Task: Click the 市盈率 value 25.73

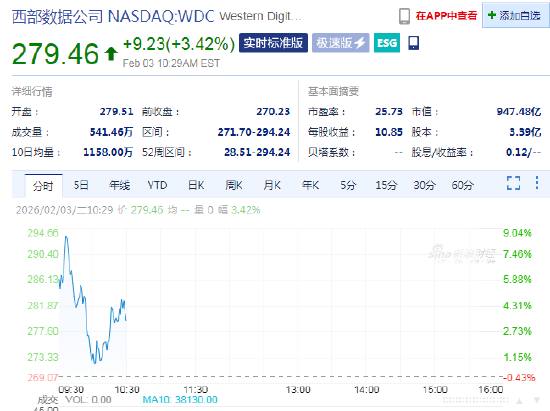Action: click(389, 112)
